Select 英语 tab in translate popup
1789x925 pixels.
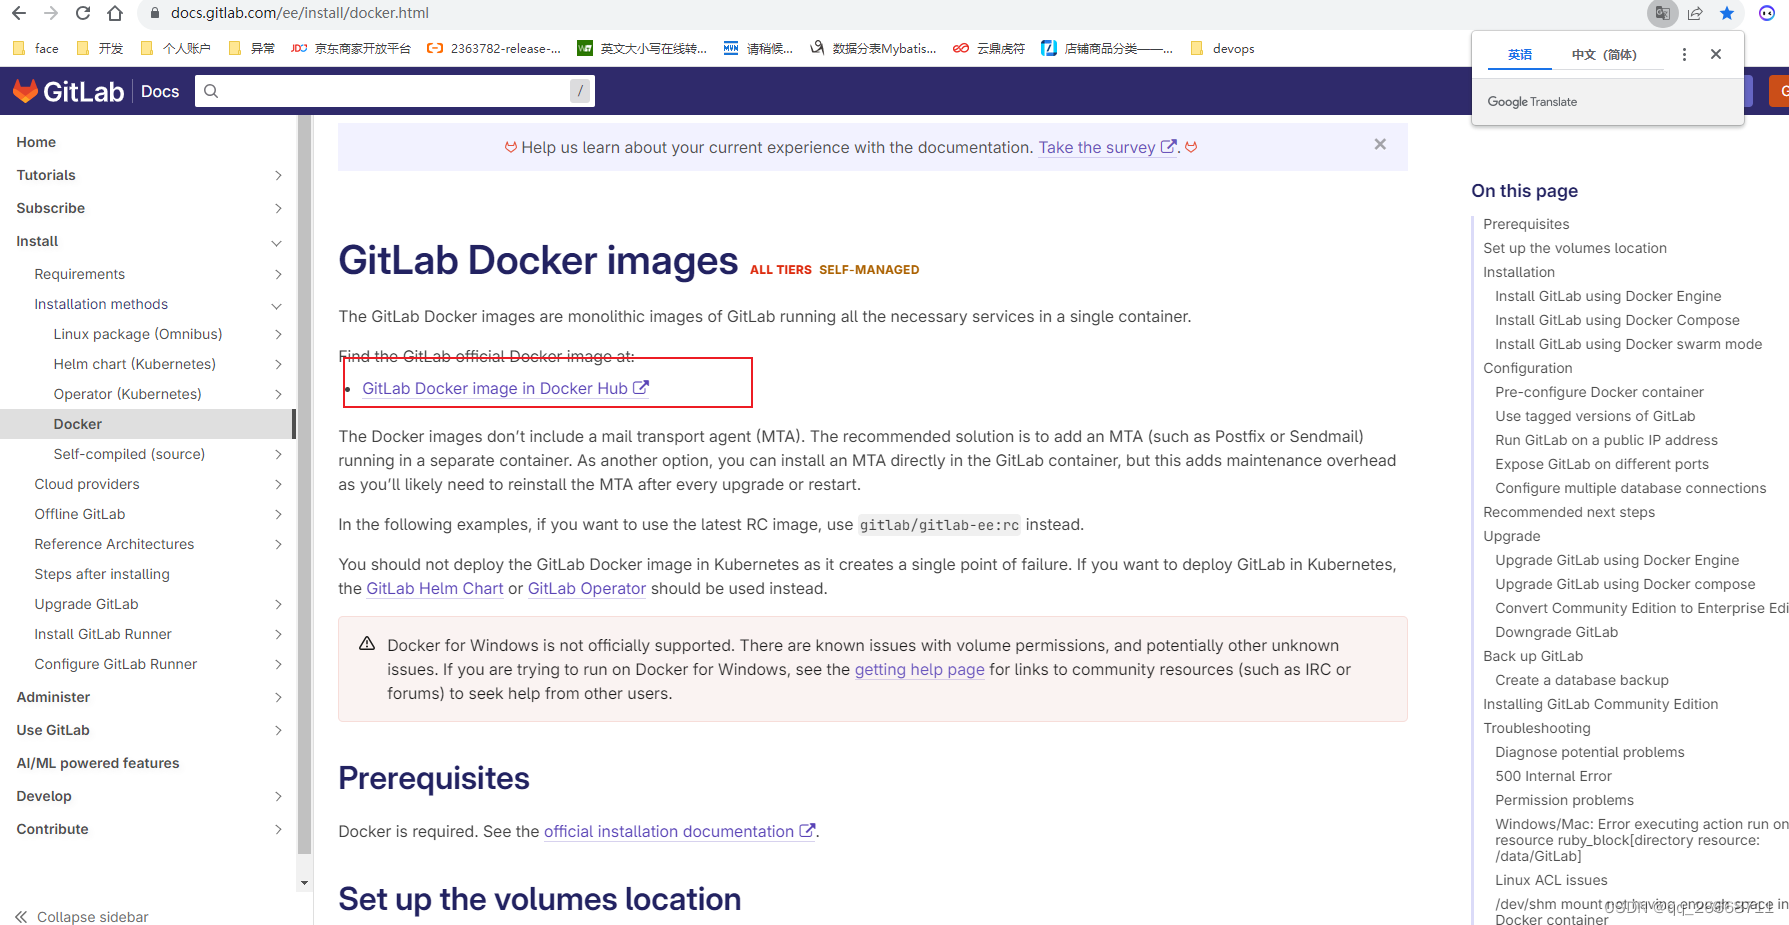(1520, 55)
